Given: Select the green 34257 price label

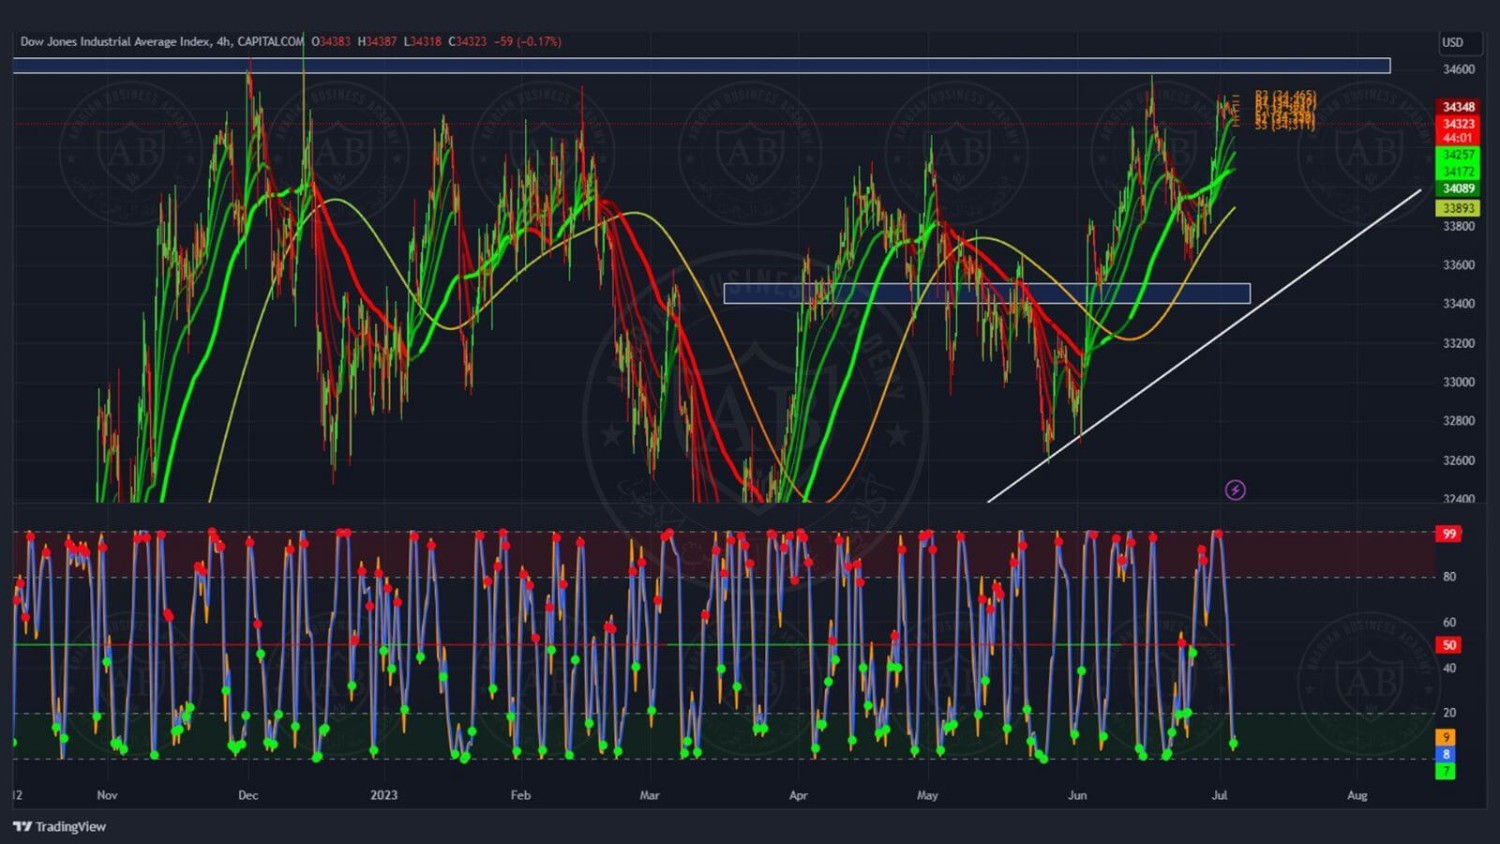Looking at the screenshot, I should click(x=1458, y=155).
